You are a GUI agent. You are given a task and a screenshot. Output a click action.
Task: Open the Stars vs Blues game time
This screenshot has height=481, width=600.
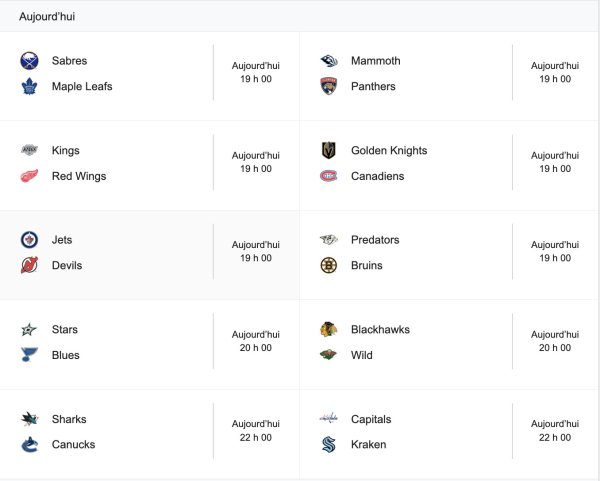pyautogui.click(x=256, y=341)
